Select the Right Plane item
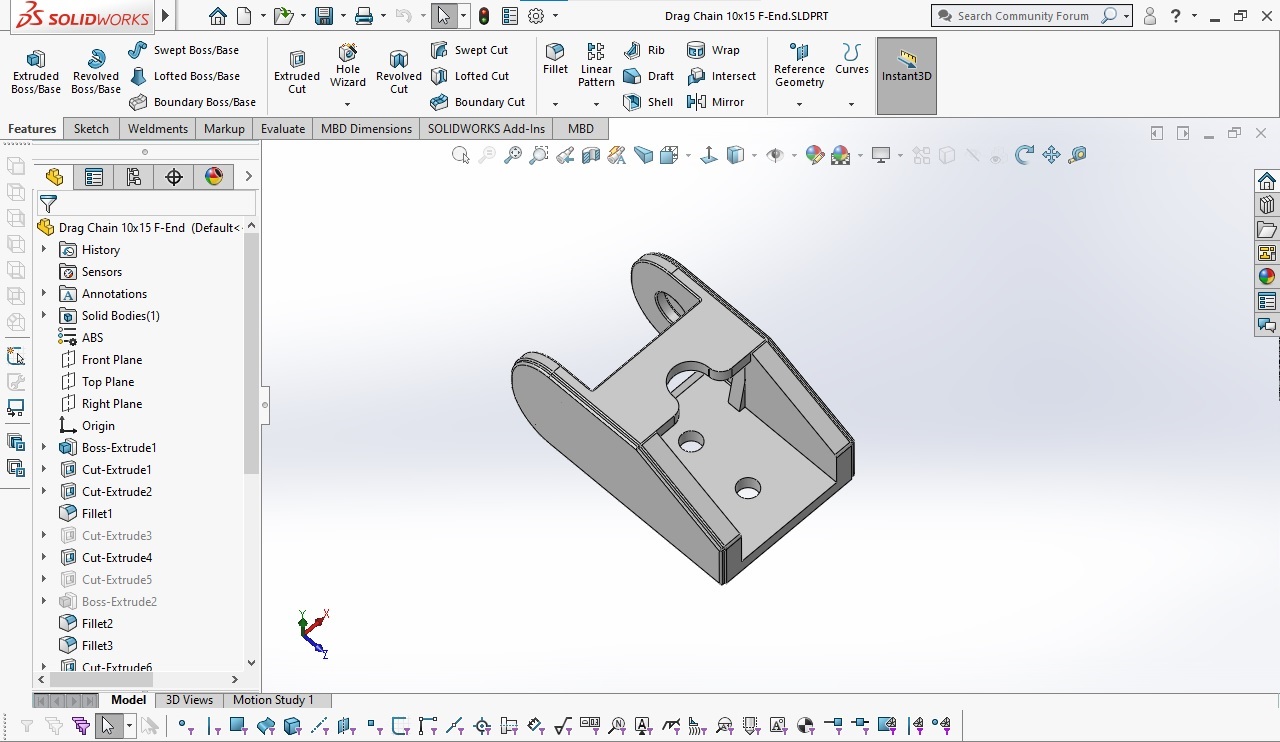 (x=101, y=403)
